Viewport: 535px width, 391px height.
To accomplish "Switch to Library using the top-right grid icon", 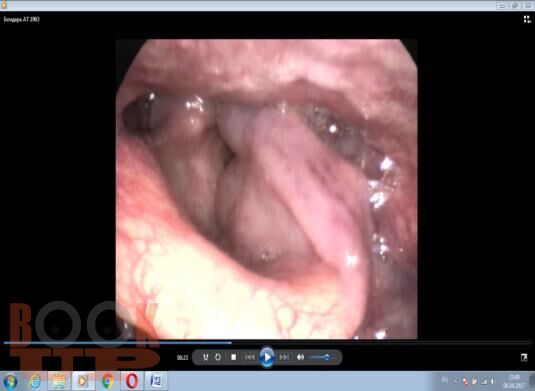I will pyautogui.click(x=527, y=19).
